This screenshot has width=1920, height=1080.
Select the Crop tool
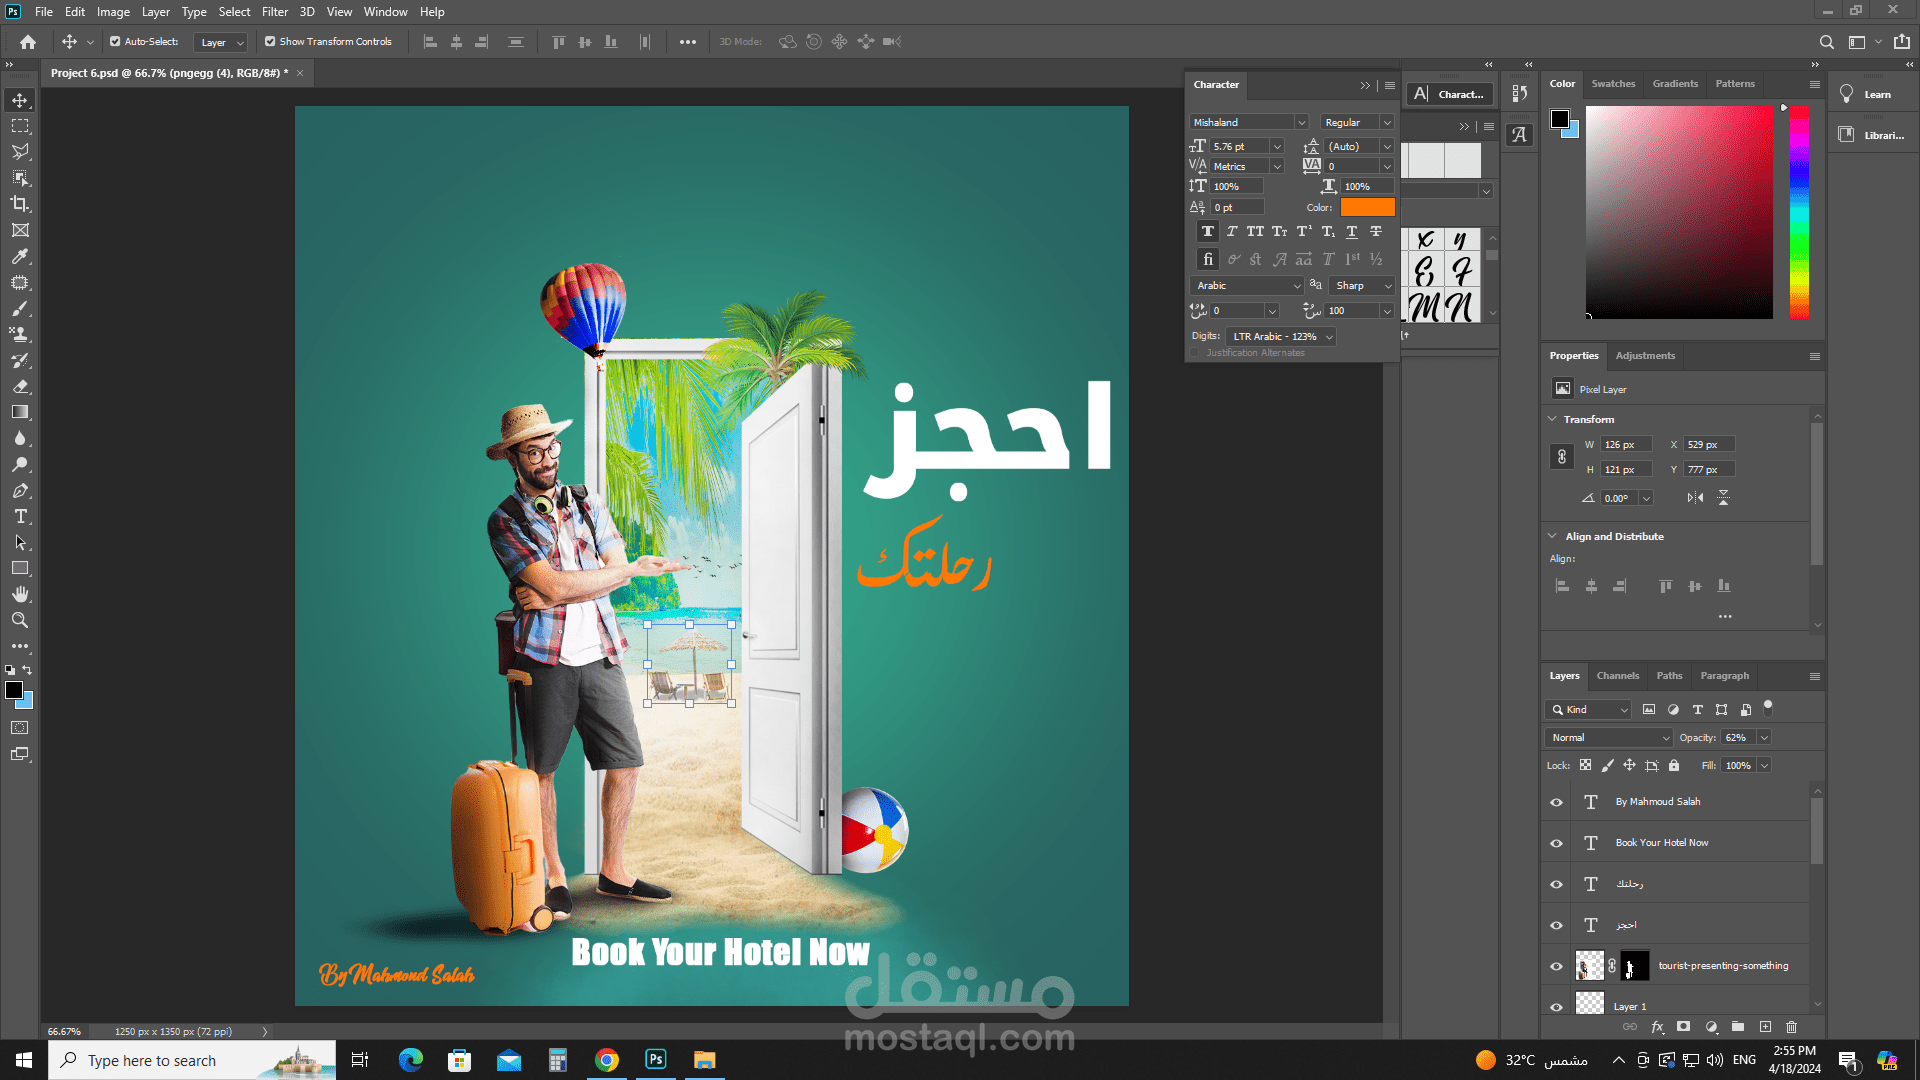tap(20, 204)
